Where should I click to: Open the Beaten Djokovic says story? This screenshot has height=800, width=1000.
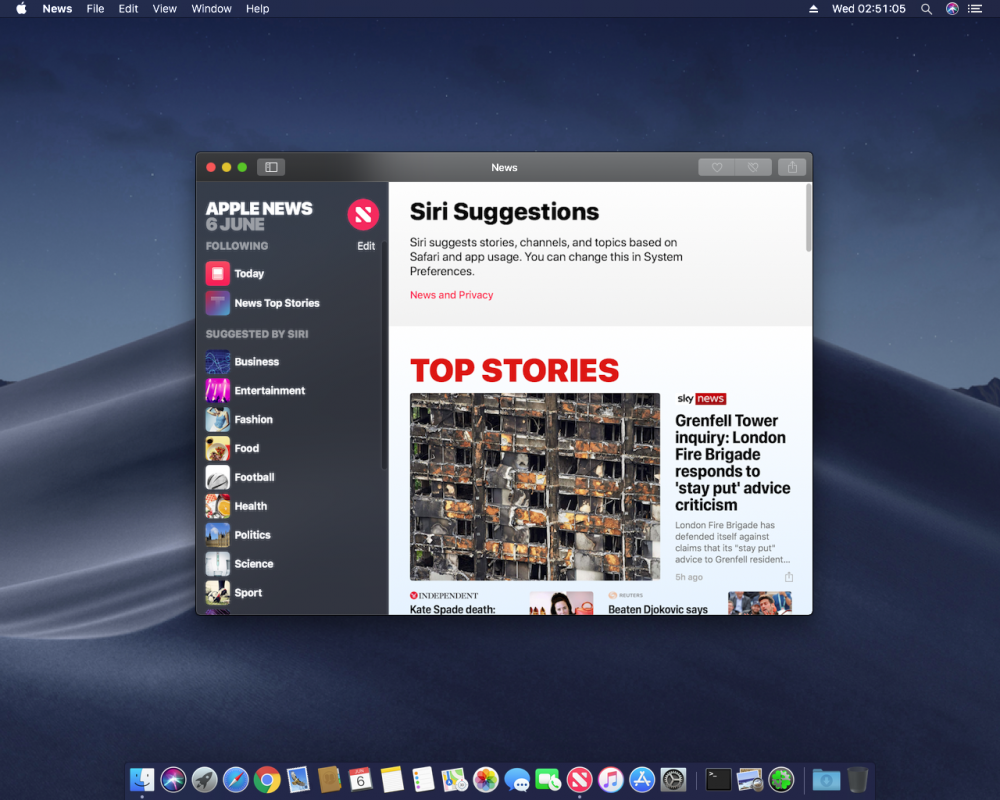click(x=658, y=609)
